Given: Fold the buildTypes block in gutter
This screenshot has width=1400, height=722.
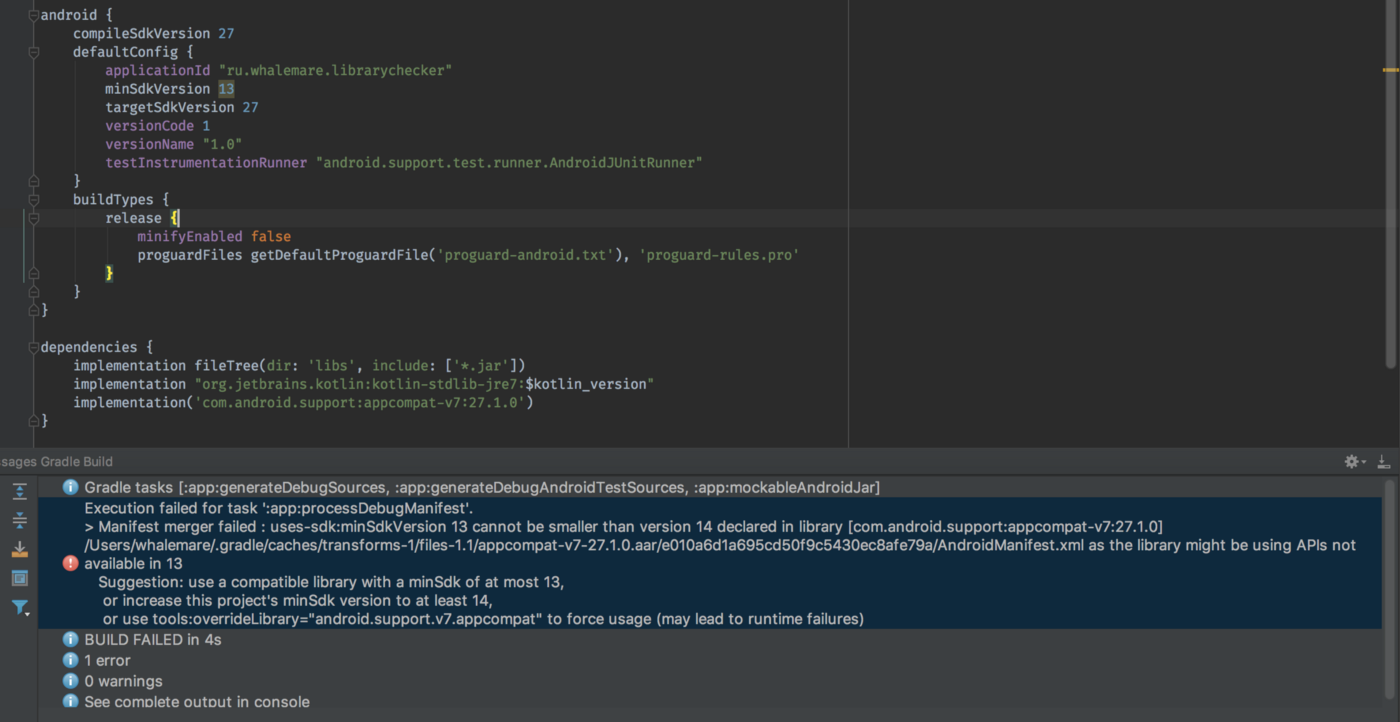Looking at the screenshot, I should [33, 200].
